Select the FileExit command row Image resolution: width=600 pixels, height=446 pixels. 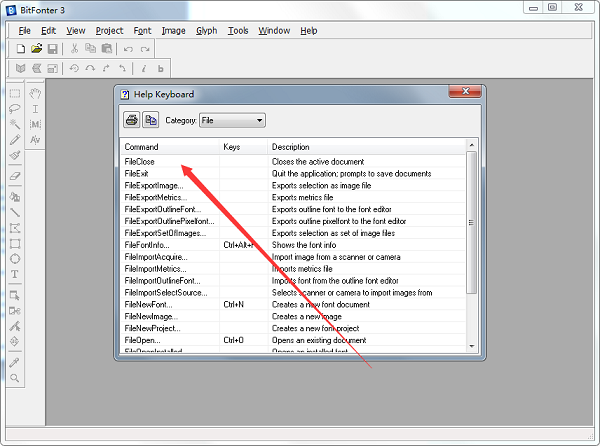[293, 173]
